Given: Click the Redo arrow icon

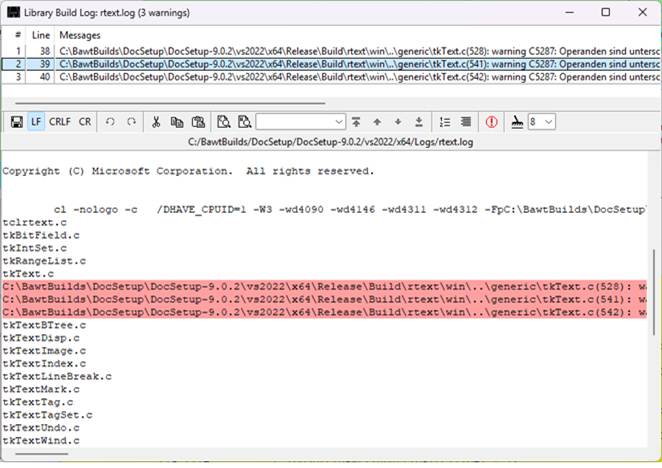Looking at the screenshot, I should [x=131, y=121].
